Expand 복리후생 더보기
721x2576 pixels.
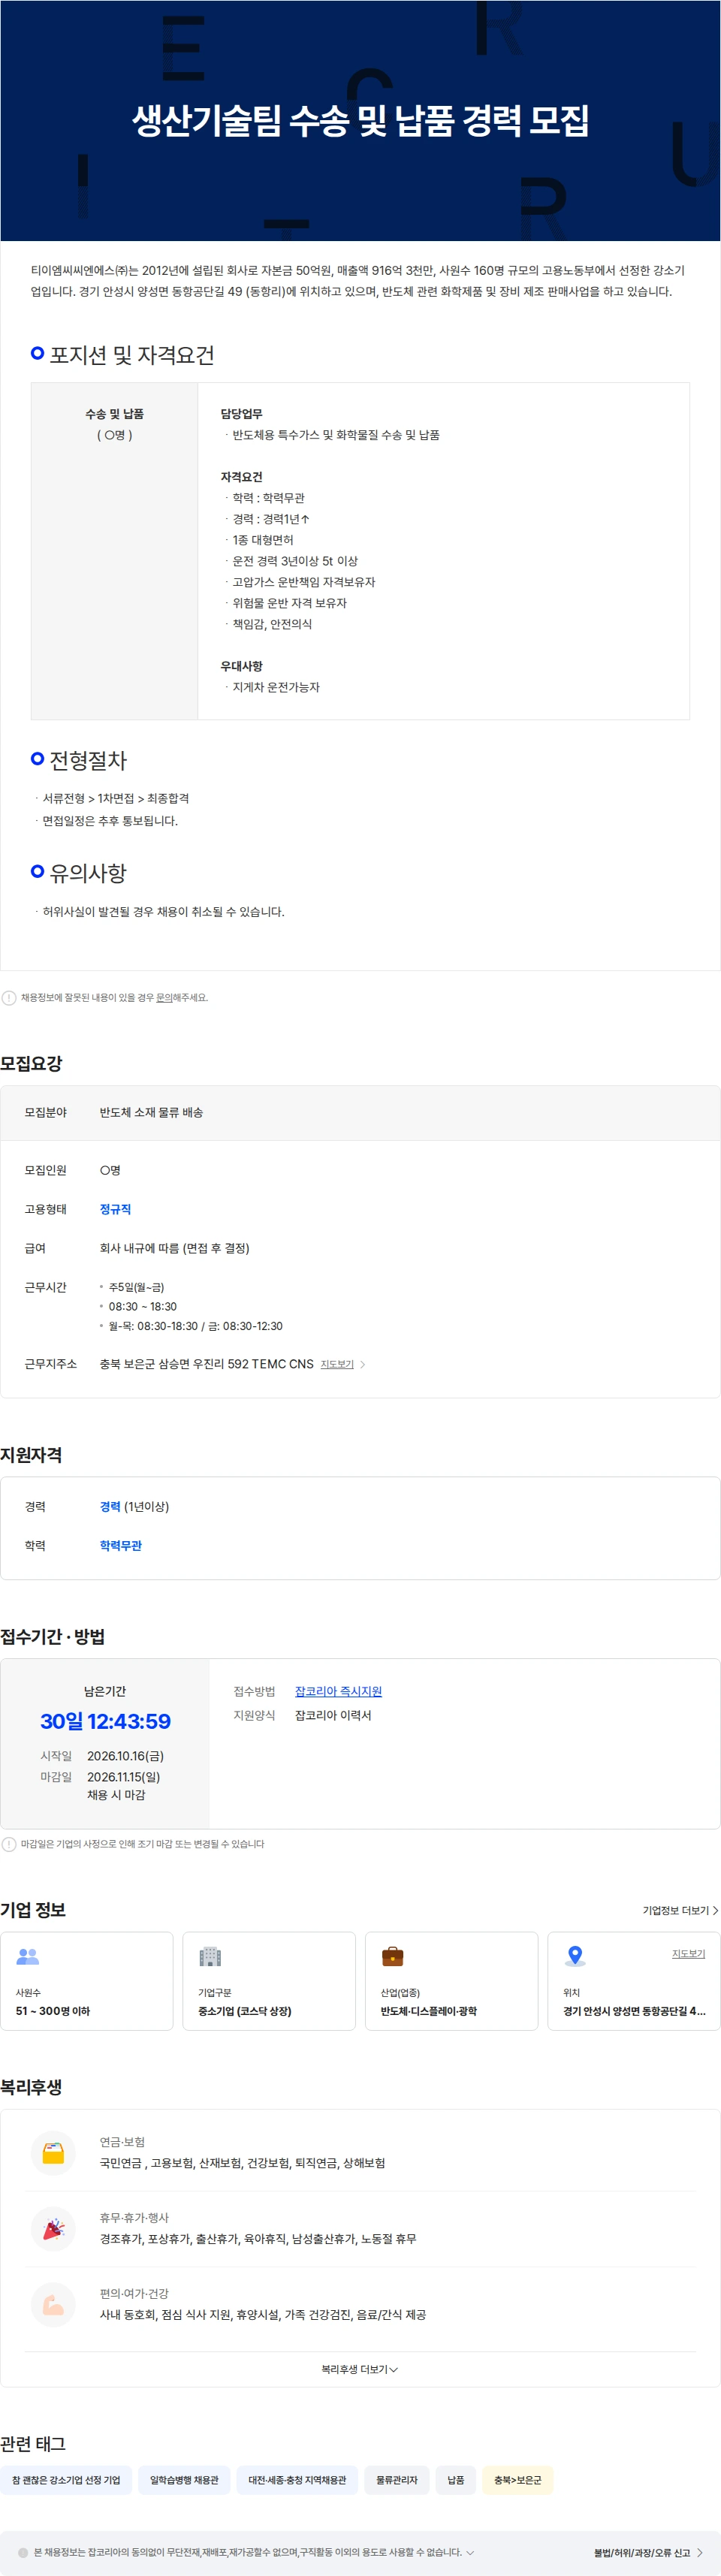pos(360,2369)
